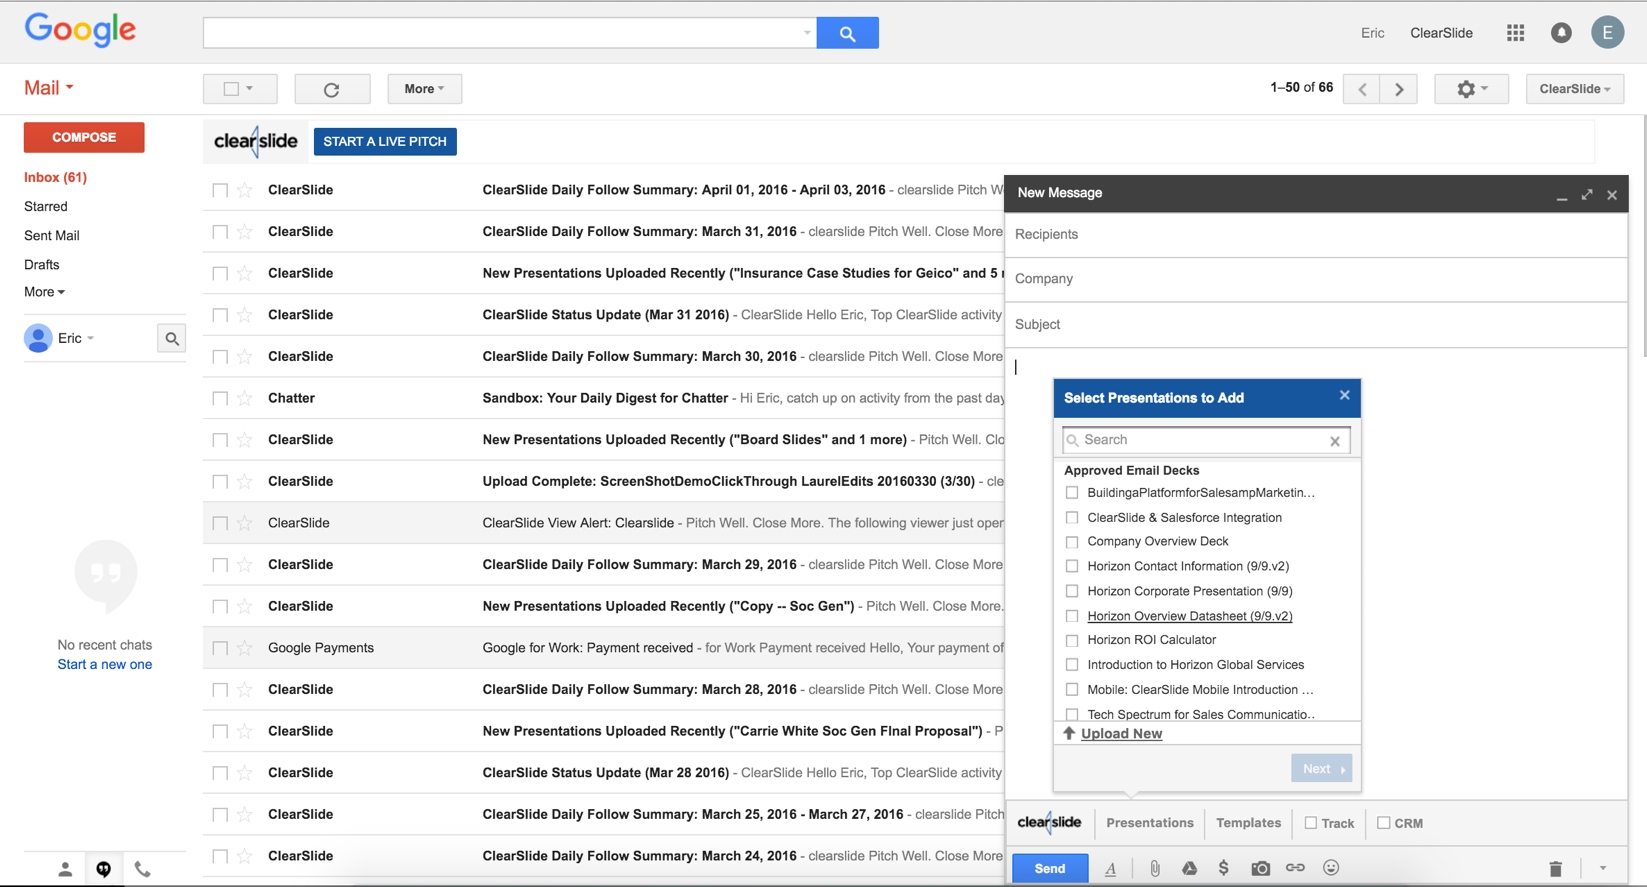The height and width of the screenshot is (887, 1647).
Task: Open the Starred folder
Action: tap(46, 206)
